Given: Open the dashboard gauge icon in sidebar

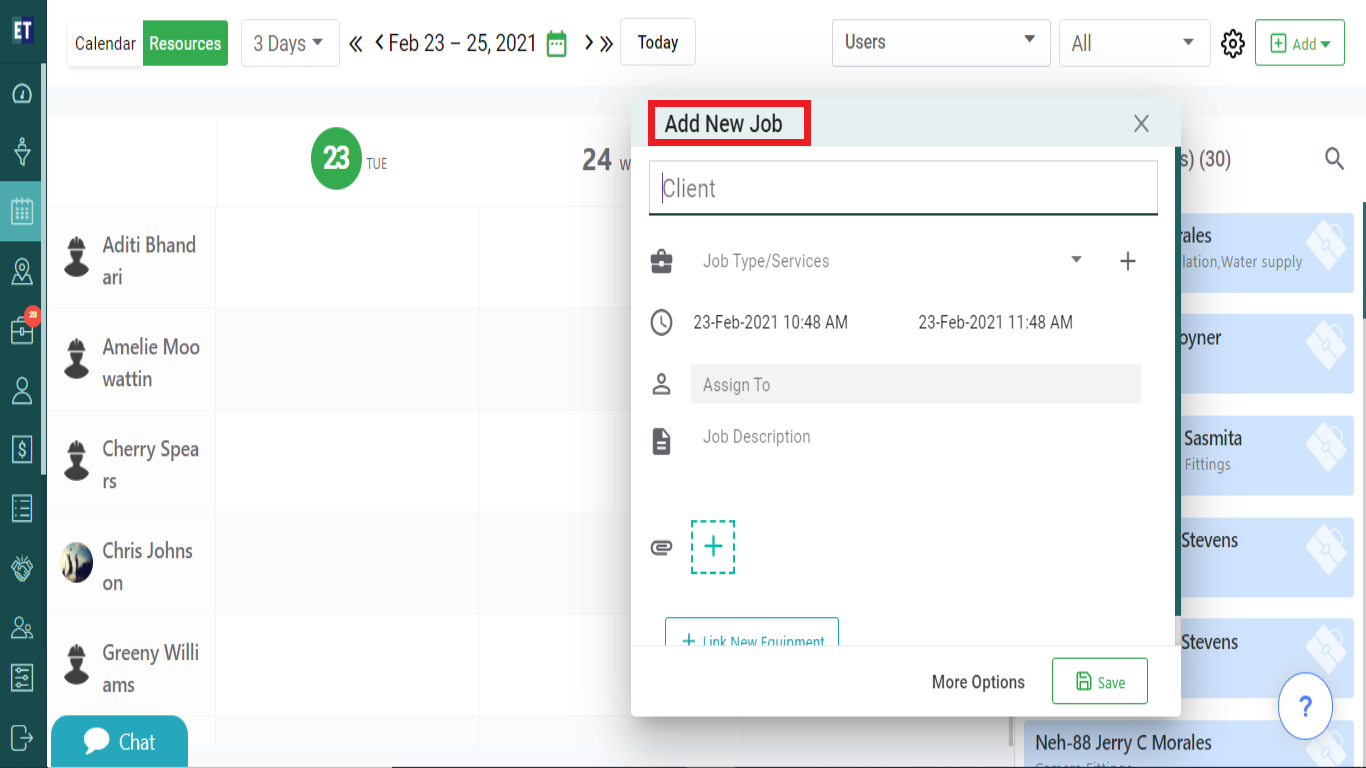Looking at the screenshot, I should pos(22,94).
